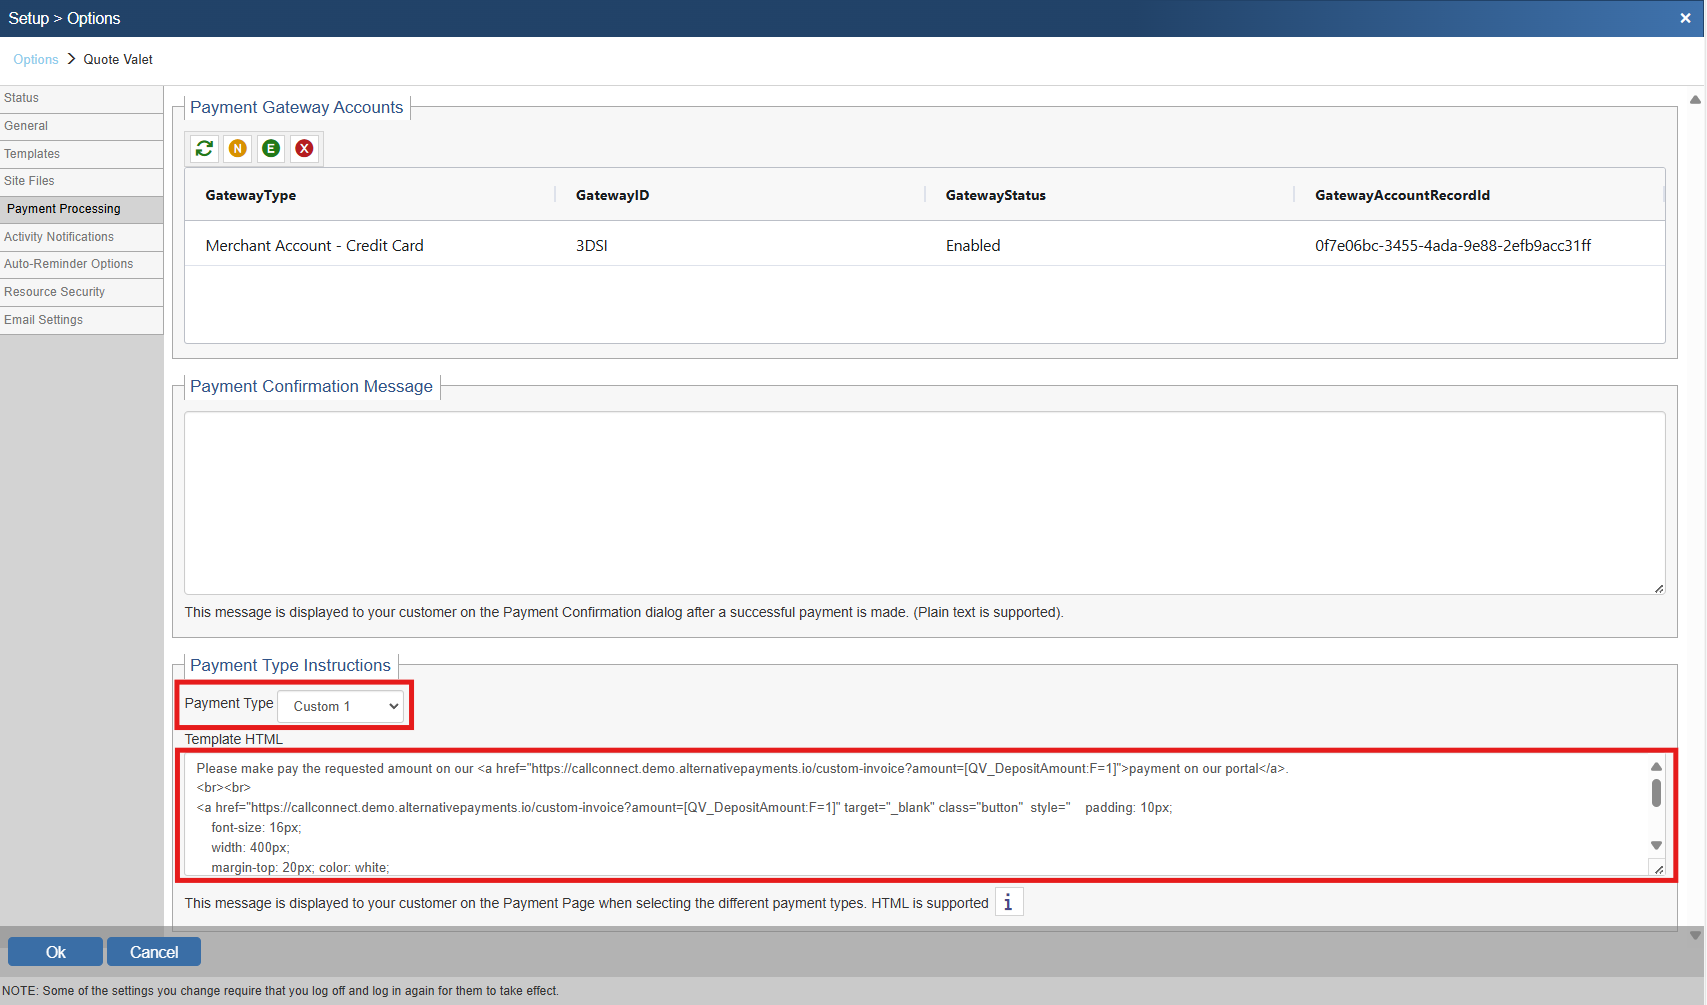Click the Template HTML scrollbar down arrow
Viewport: 1707px width, 1005px height.
1656,846
